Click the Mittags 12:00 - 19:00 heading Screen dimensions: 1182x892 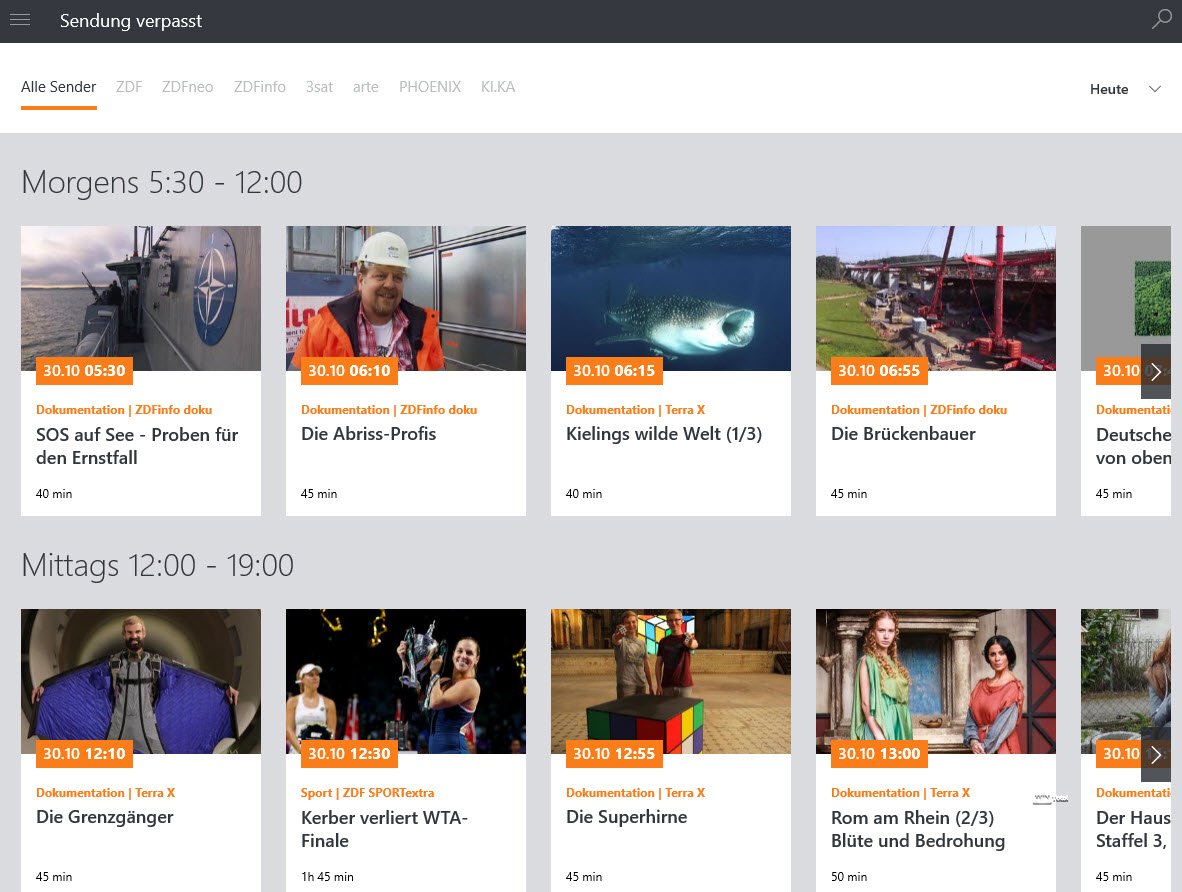(158, 566)
